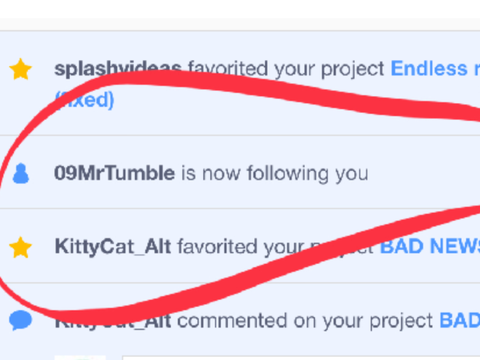Open KittyCat_Alt profile from the commented message
Viewport: 480px width, 360px height.
point(113,321)
